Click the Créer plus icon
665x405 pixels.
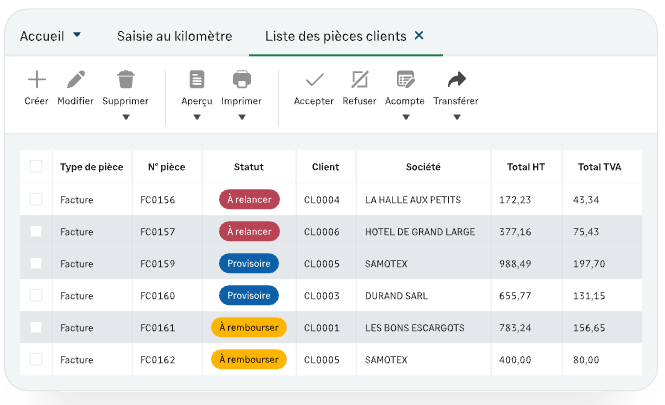tap(36, 80)
